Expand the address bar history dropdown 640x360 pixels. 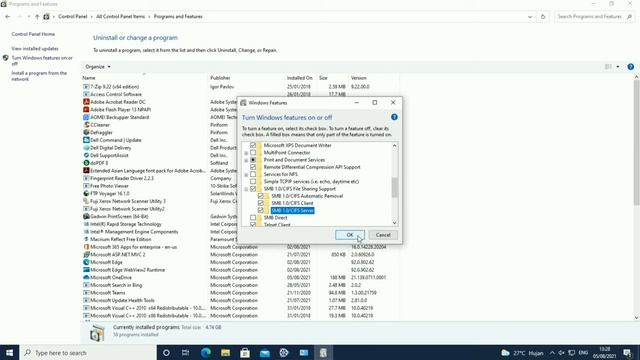click(530, 17)
